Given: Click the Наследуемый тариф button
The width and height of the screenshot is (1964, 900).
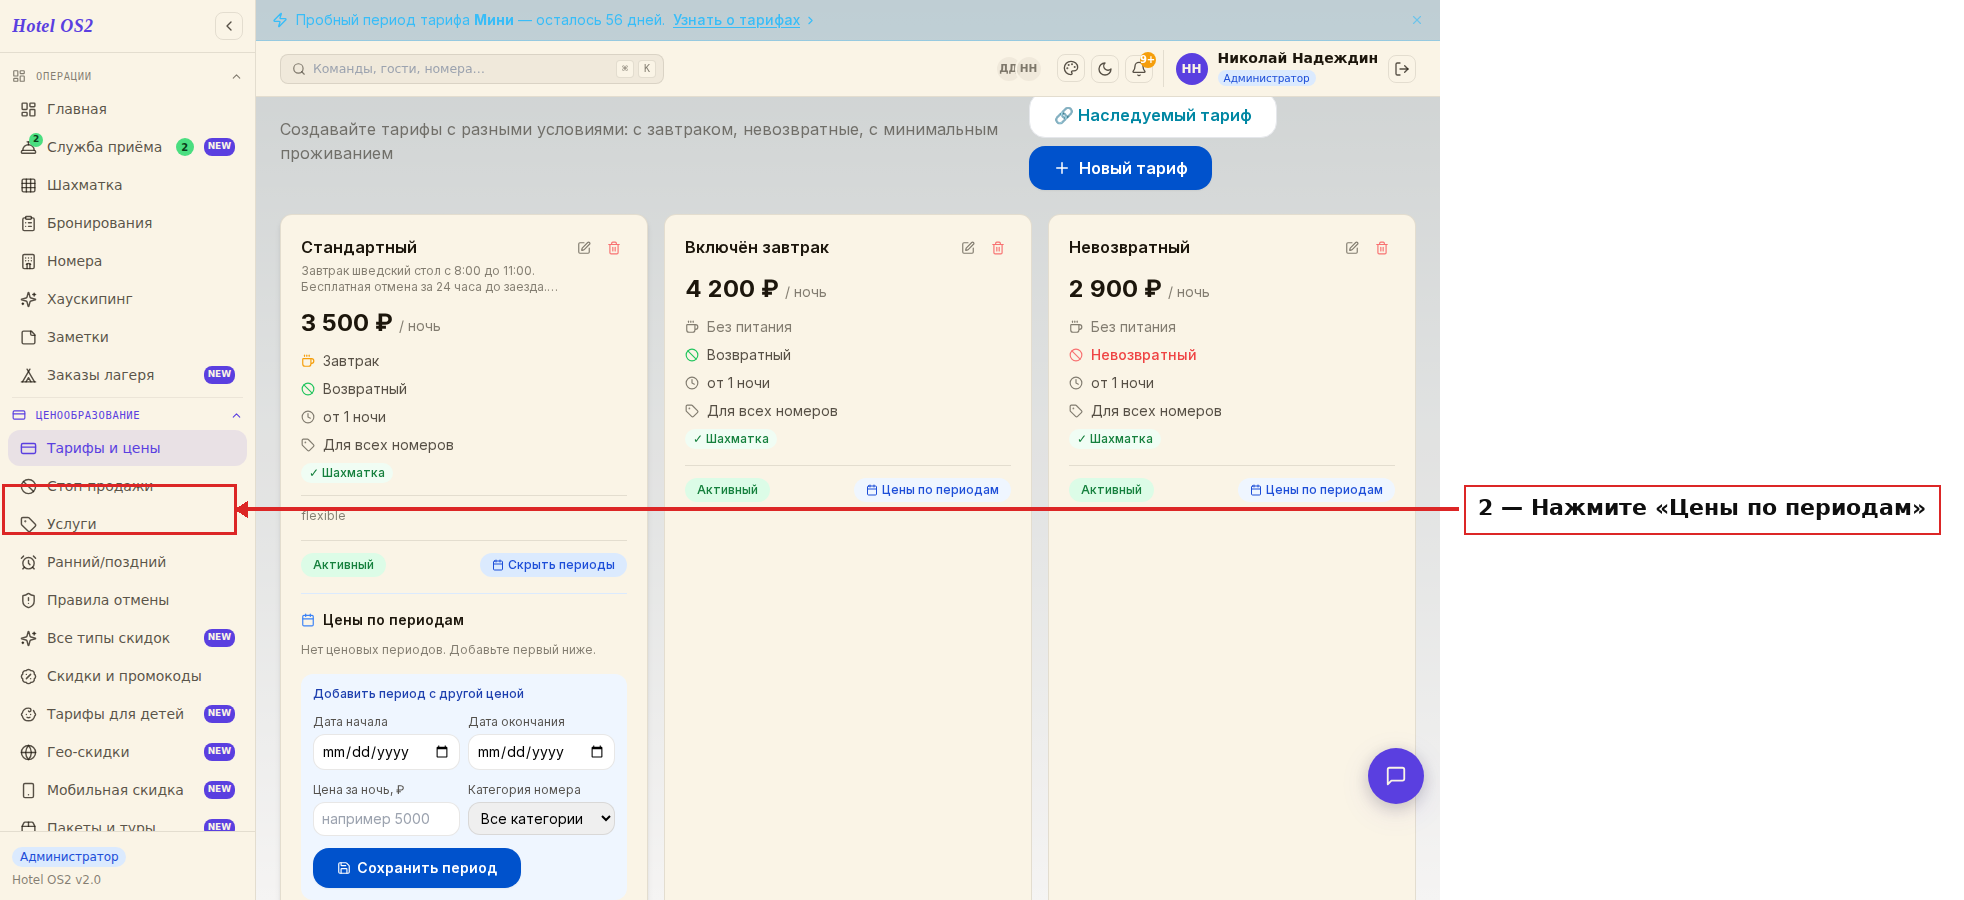Looking at the screenshot, I should pyautogui.click(x=1152, y=116).
